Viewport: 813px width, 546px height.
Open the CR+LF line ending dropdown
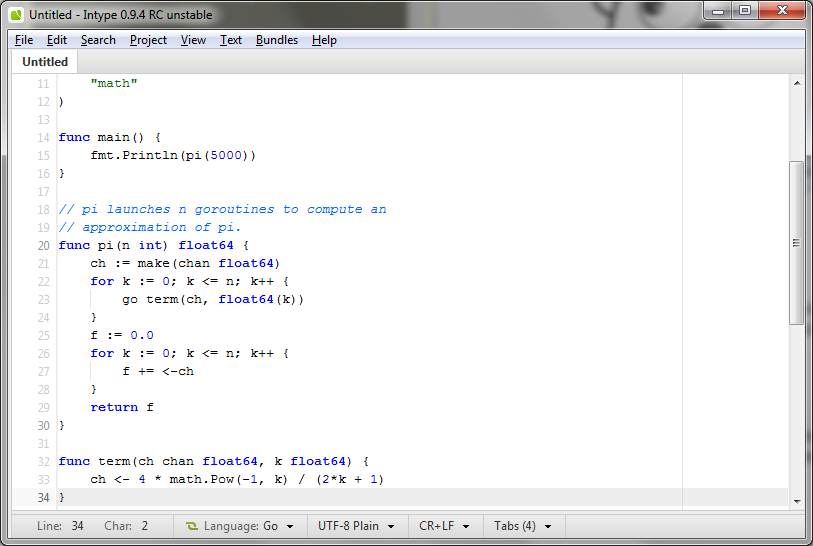pyautogui.click(x=444, y=526)
